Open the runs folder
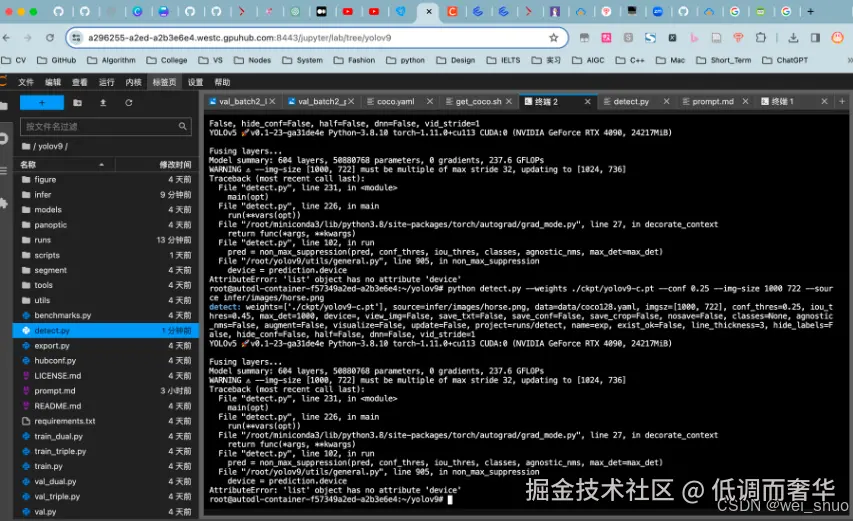Screen dimensions: 853x521 pyautogui.click(x=106, y=240)
